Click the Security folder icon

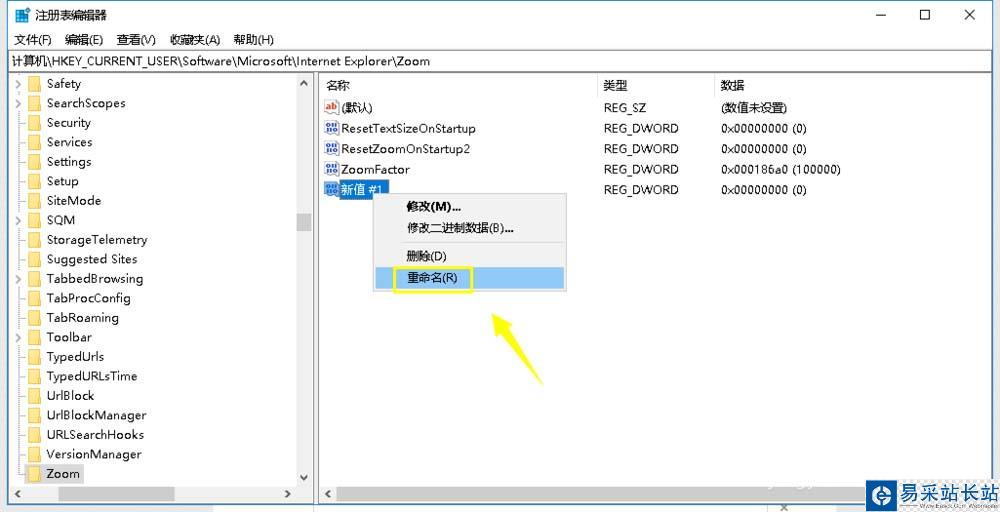point(34,122)
